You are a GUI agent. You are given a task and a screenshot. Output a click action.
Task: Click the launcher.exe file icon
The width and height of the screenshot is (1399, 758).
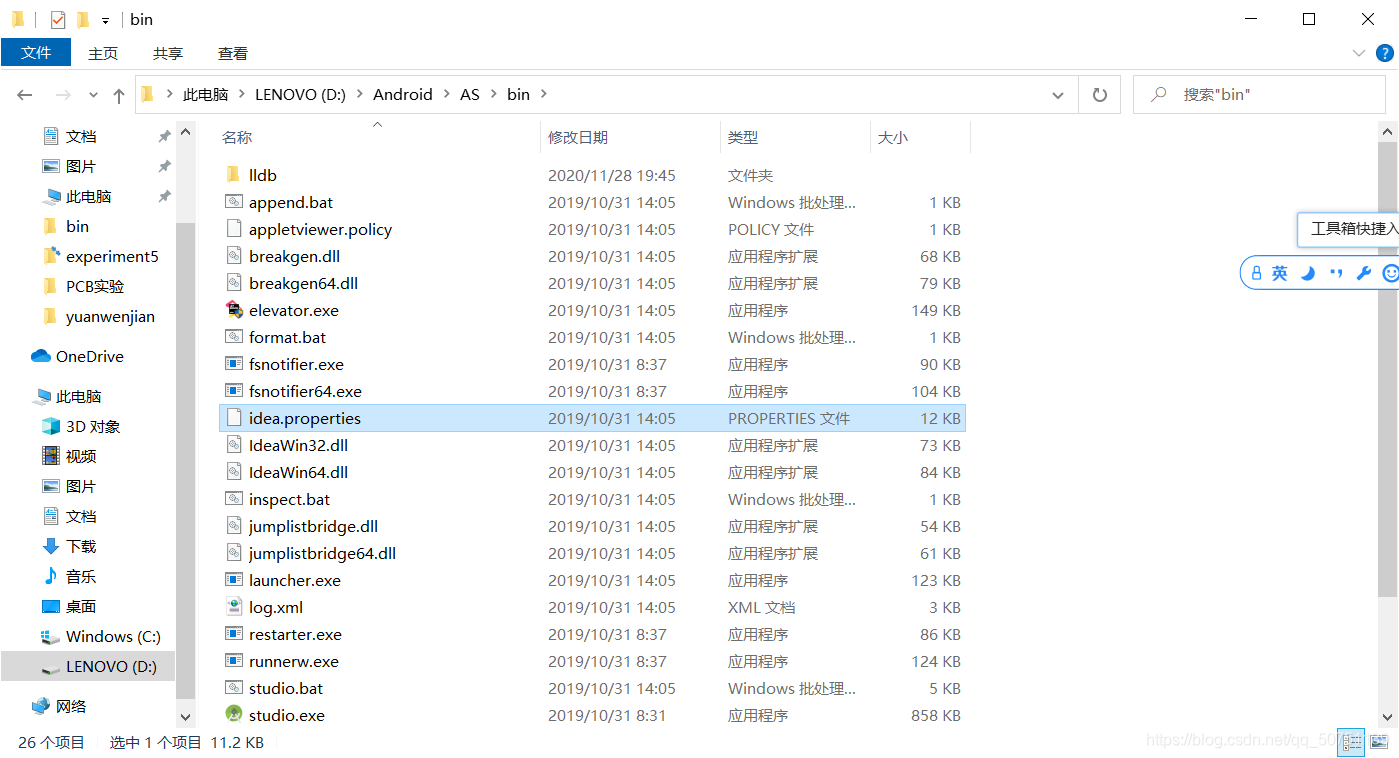[x=233, y=580]
